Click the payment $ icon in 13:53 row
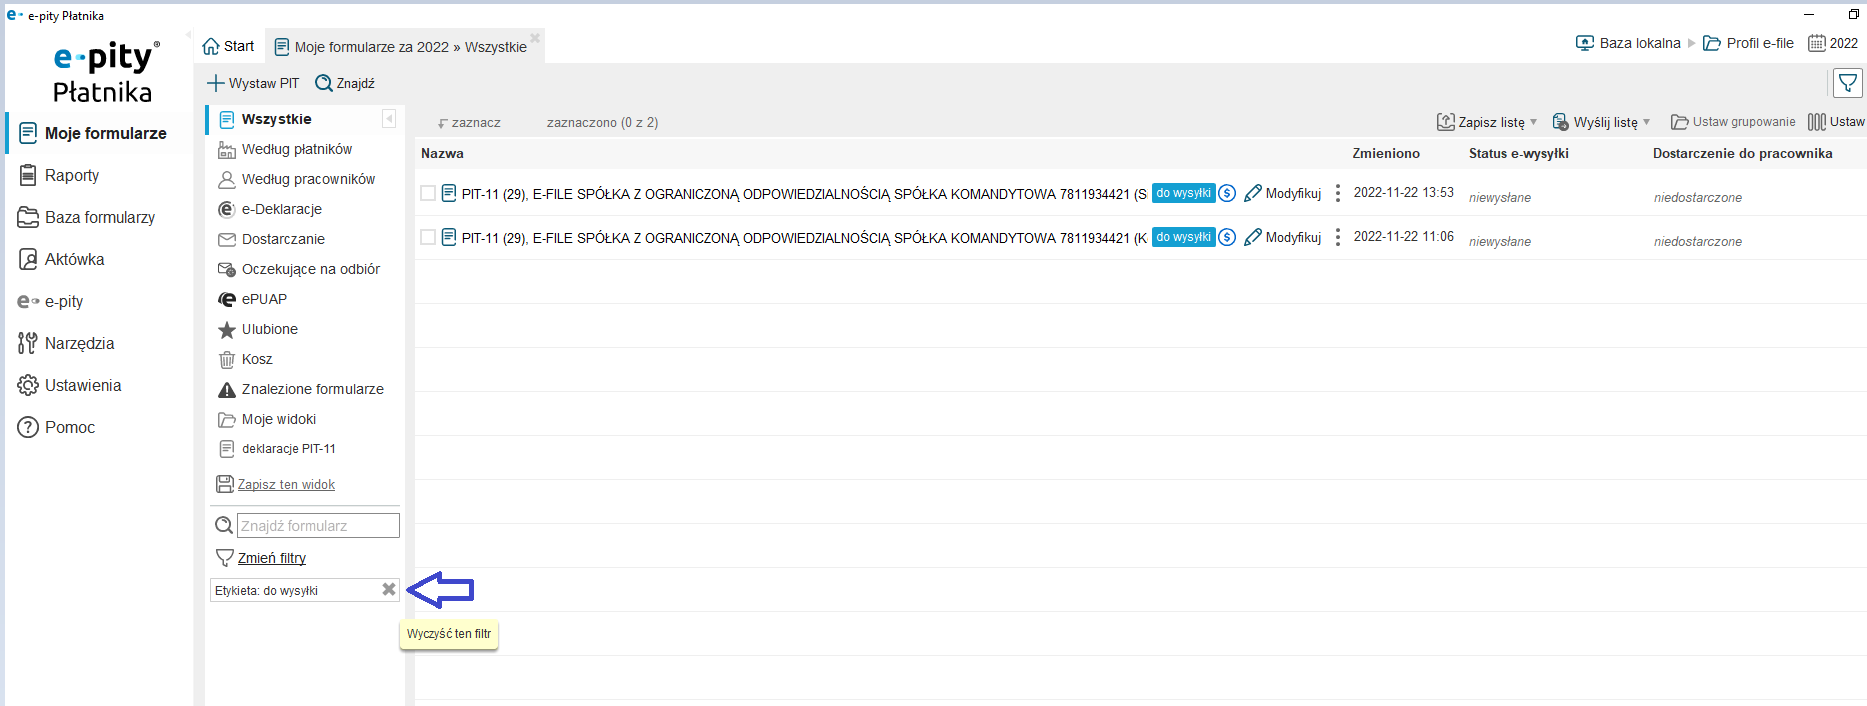The height and width of the screenshot is (706, 1867). [x=1227, y=193]
